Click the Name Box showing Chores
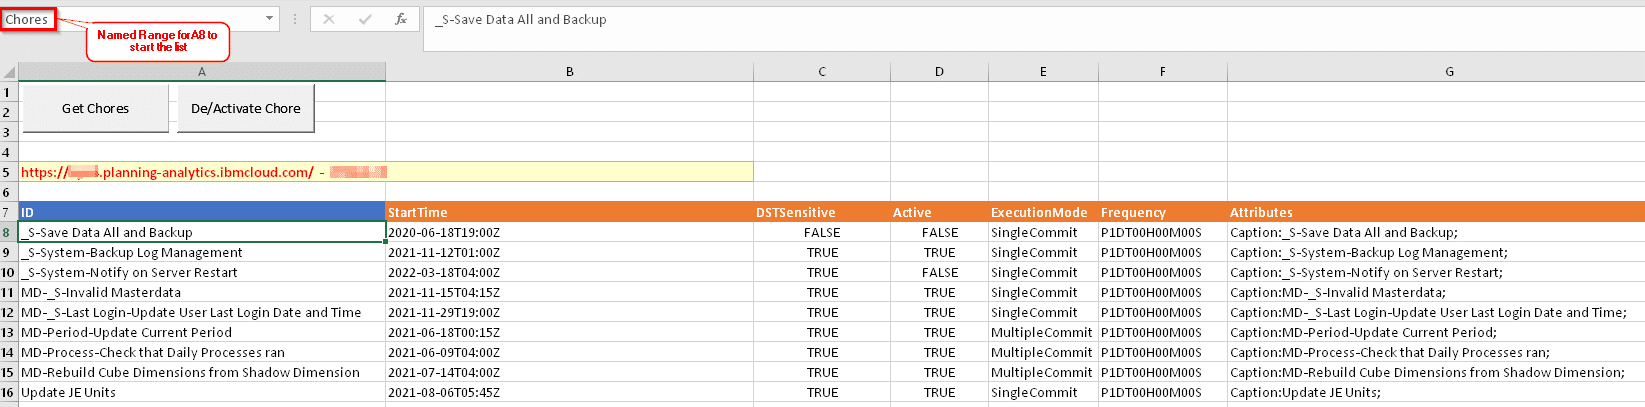The width and height of the screenshot is (1645, 407). 27,19
